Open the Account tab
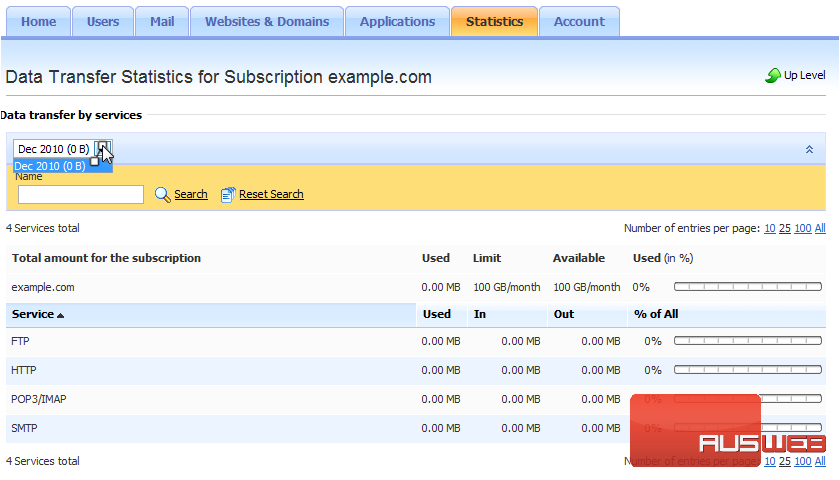Image resolution: width=840 pixels, height=480 pixels. (579, 21)
